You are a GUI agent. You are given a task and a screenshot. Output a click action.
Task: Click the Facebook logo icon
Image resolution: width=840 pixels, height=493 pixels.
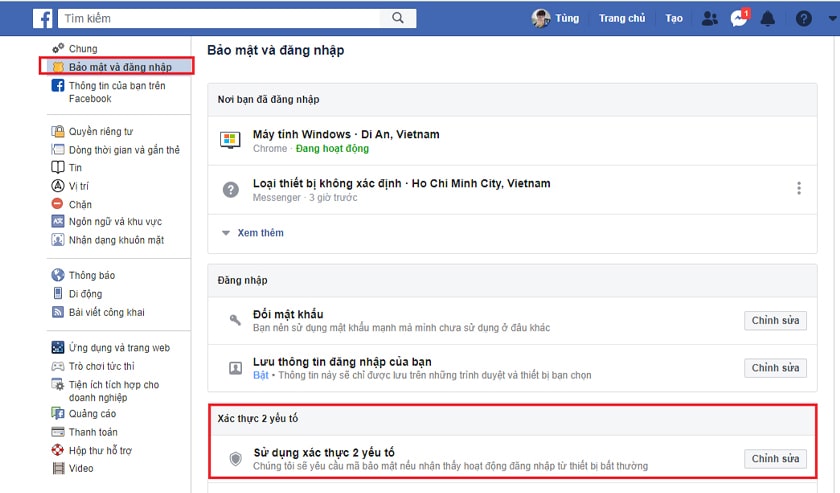pyautogui.click(x=42, y=18)
